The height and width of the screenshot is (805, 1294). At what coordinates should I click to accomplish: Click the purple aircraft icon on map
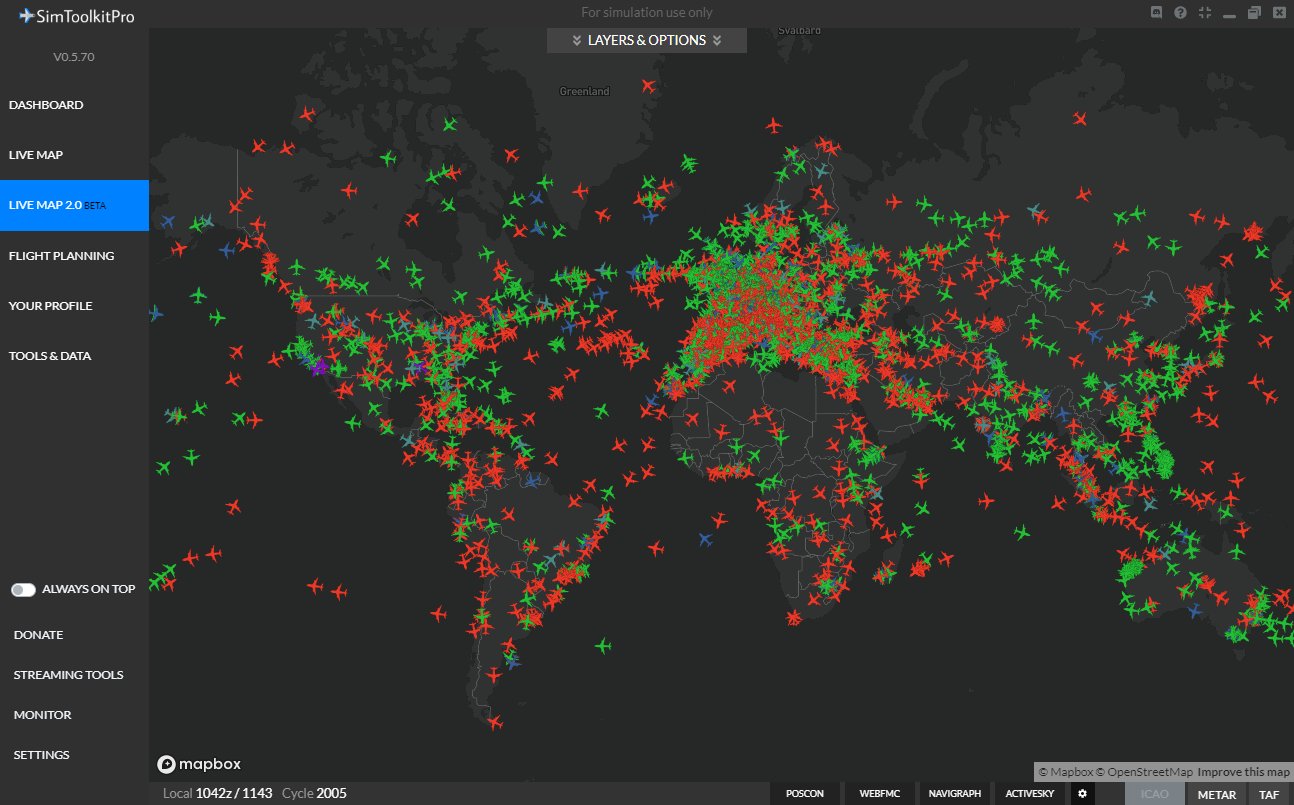[x=319, y=368]
